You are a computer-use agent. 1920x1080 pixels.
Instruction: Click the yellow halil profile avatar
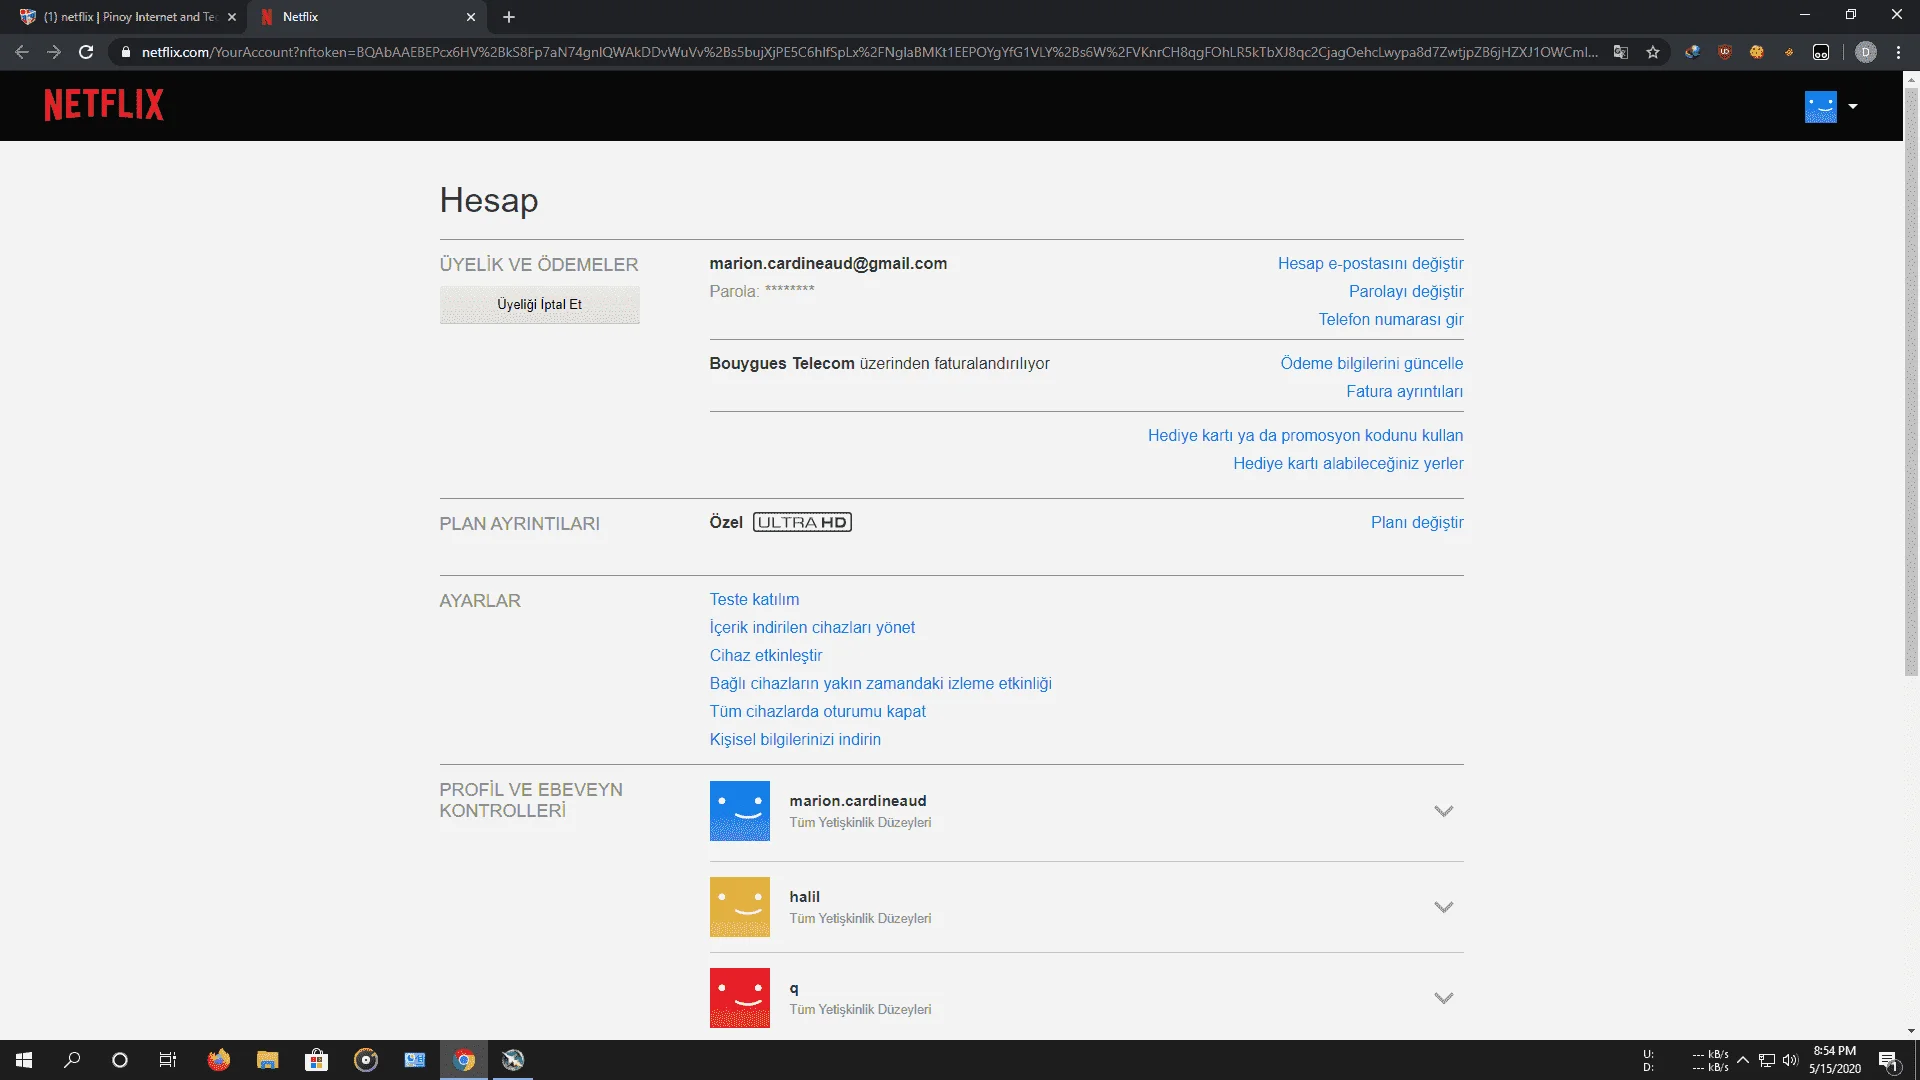(740, 907)
